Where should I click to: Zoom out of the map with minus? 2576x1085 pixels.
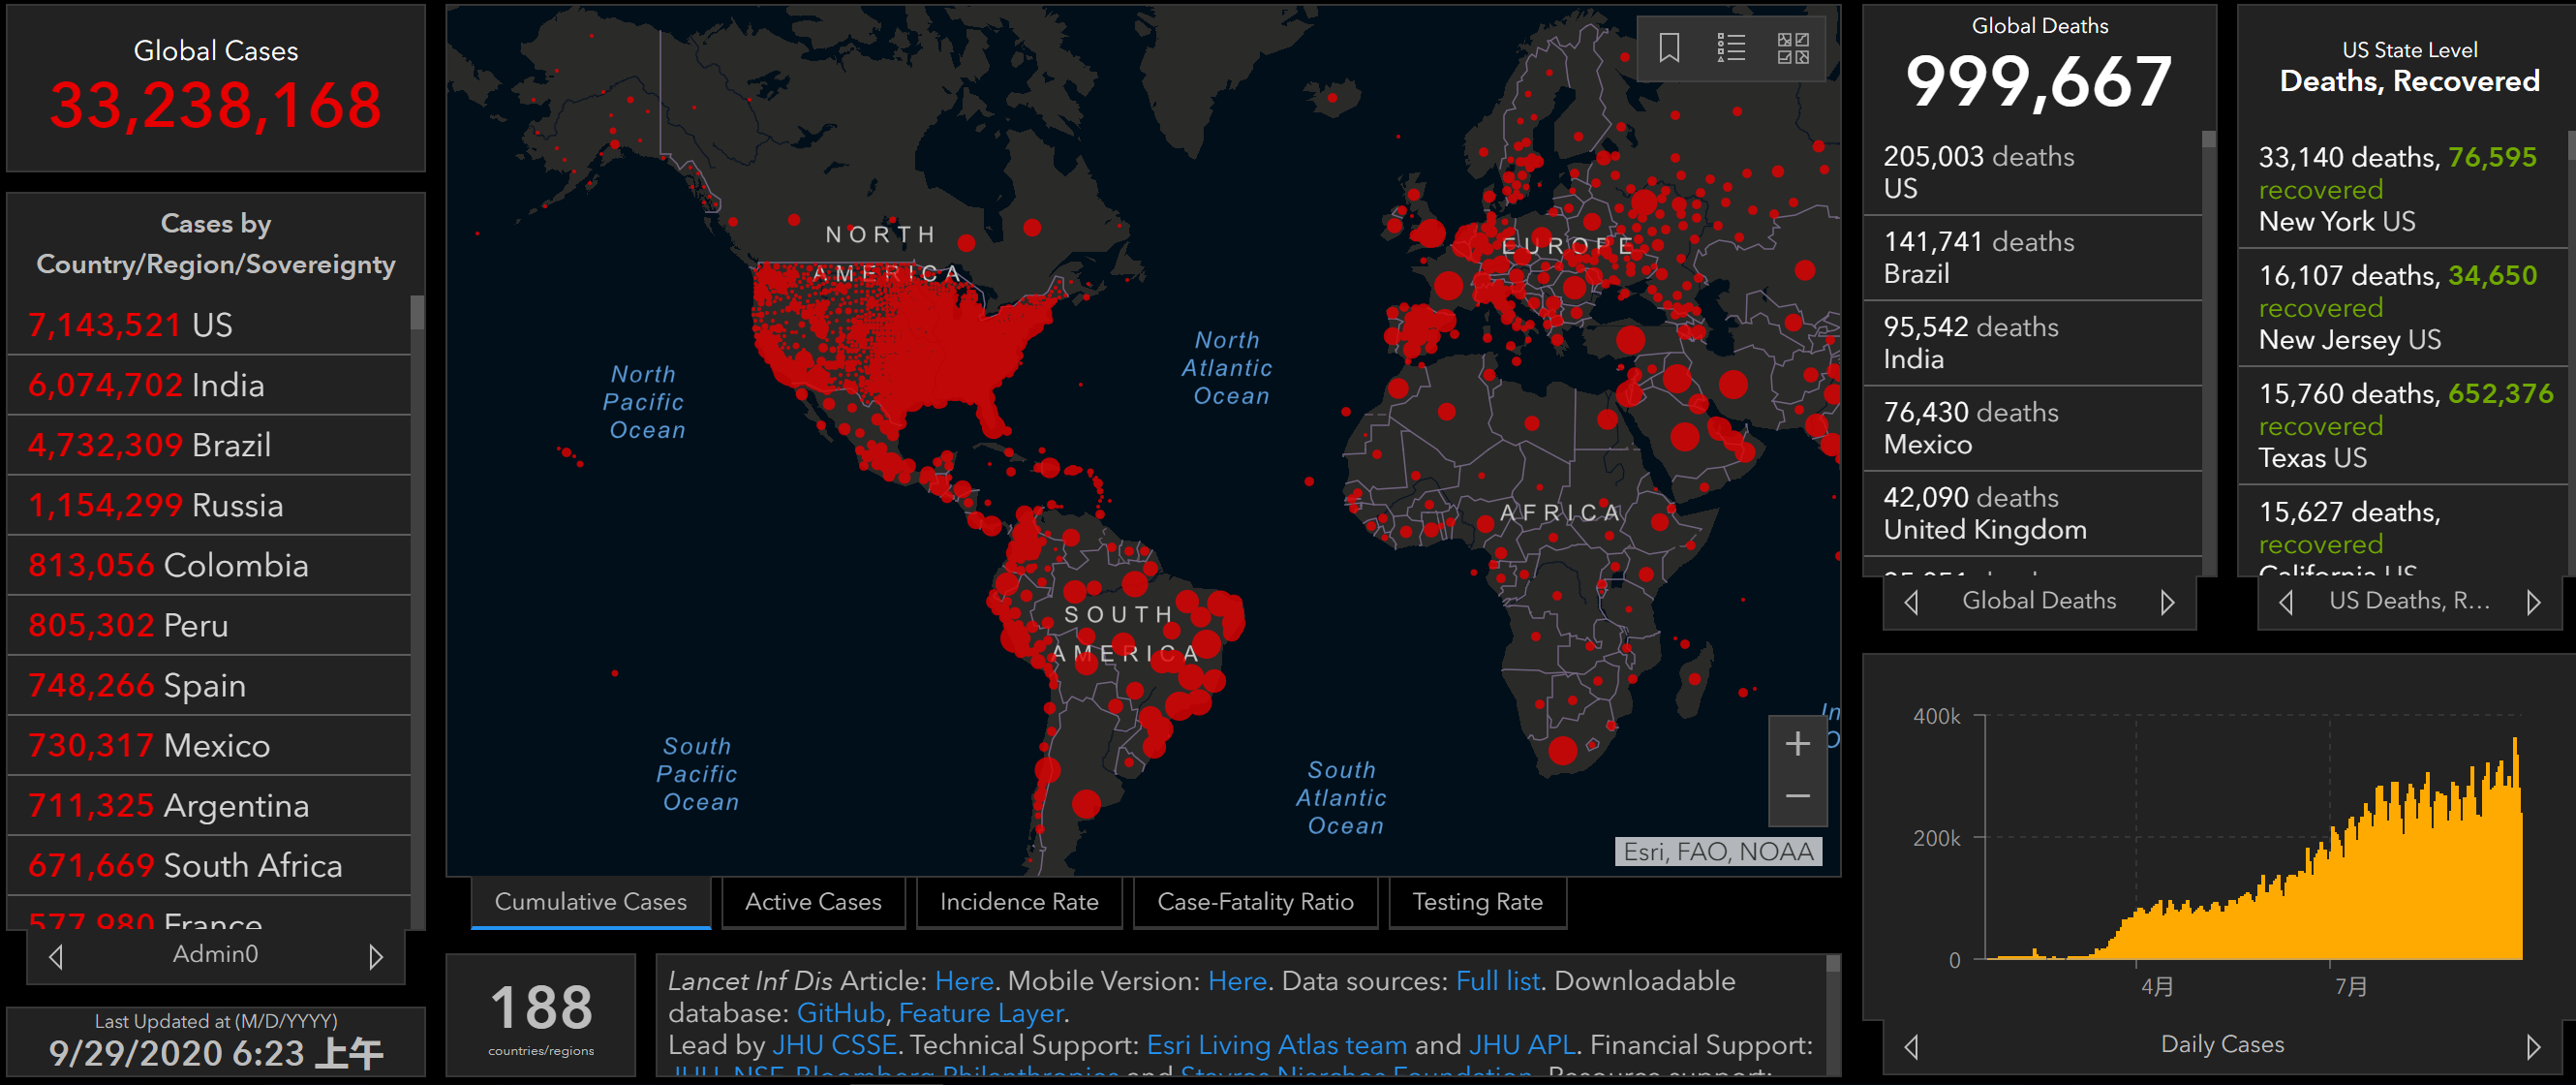coord(1797,797)
